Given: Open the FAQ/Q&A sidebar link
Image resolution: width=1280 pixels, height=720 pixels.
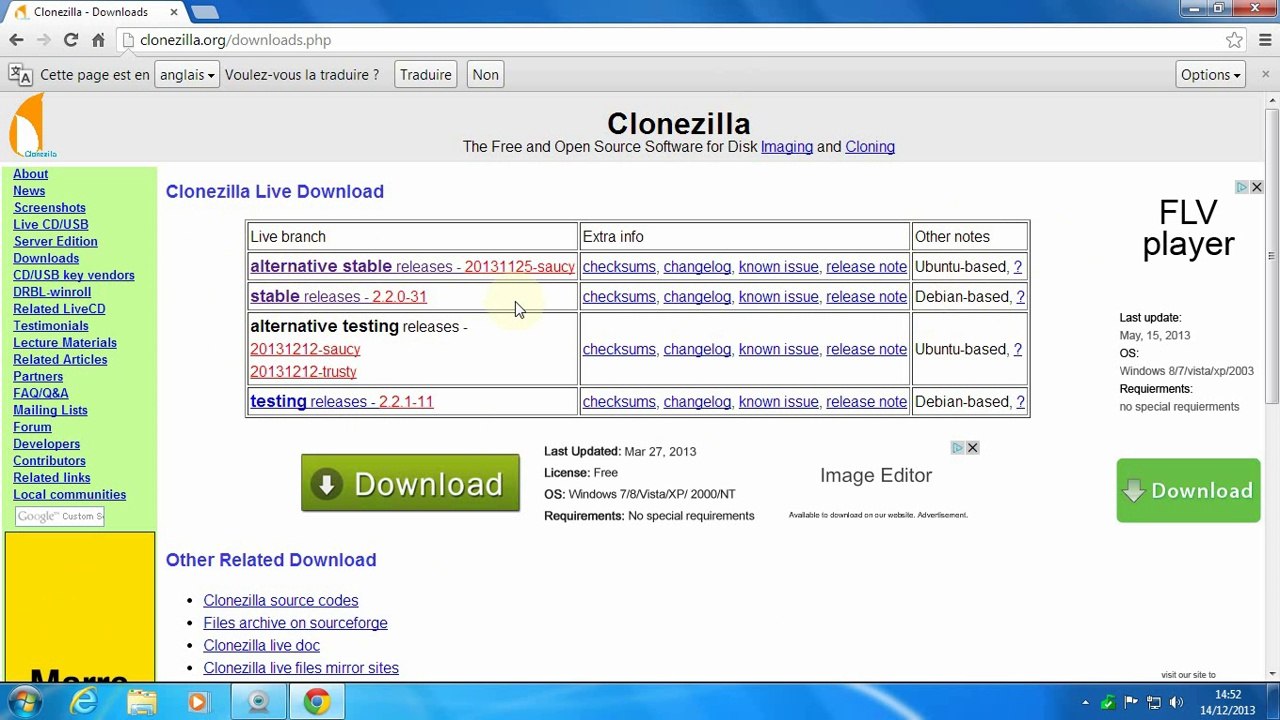Looking at the screenshot, I should [x=41, y=393].
